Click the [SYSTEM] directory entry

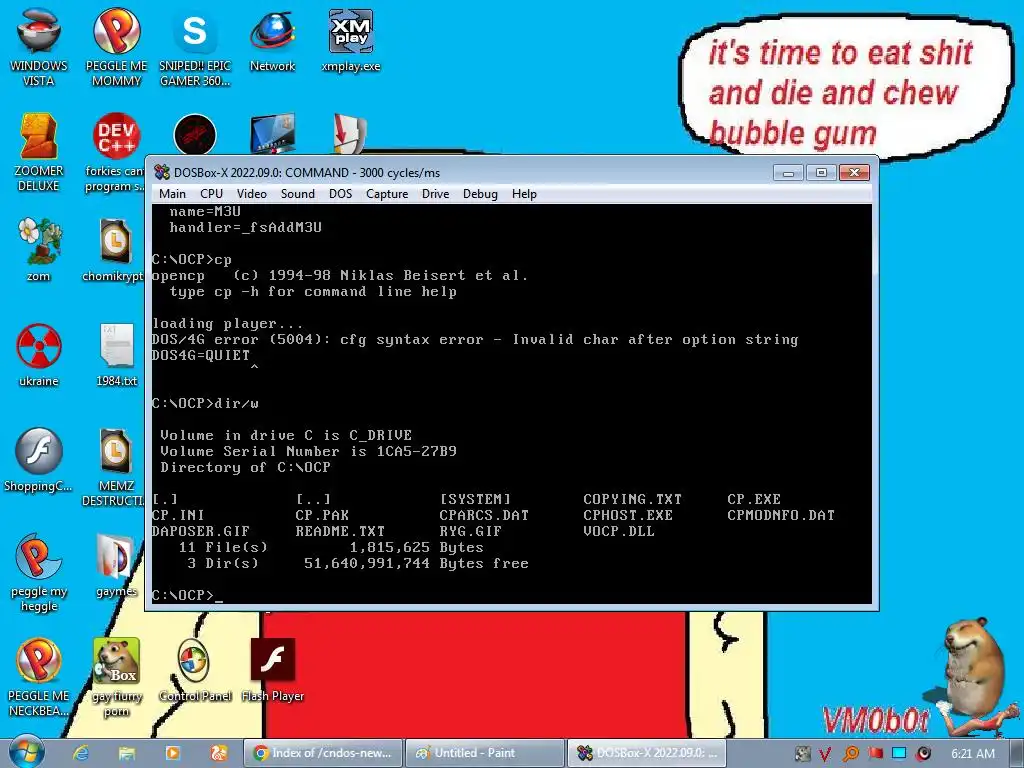point(475,500)
